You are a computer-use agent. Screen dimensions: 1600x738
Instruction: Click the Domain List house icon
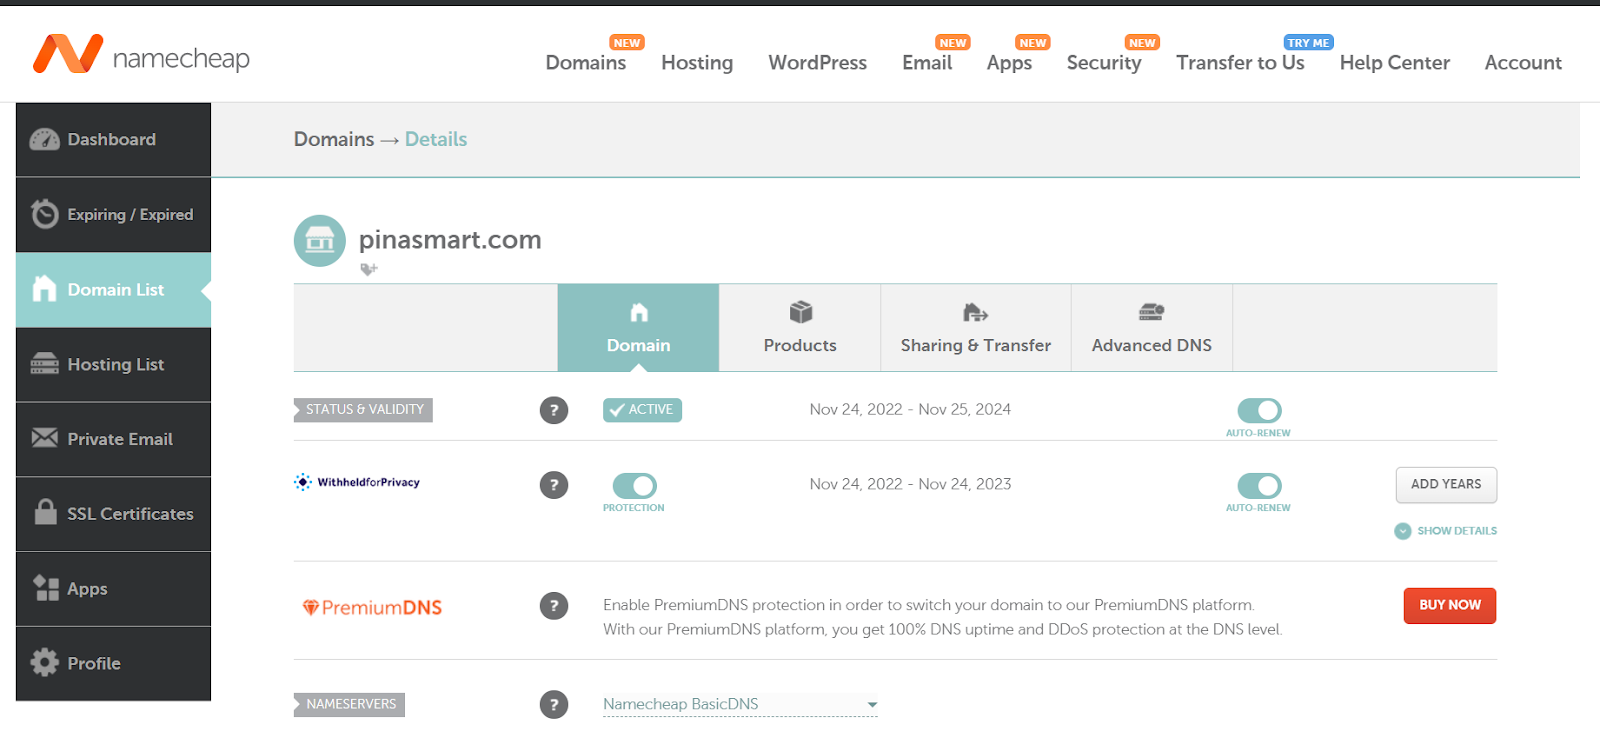click(x=45, y=289)
